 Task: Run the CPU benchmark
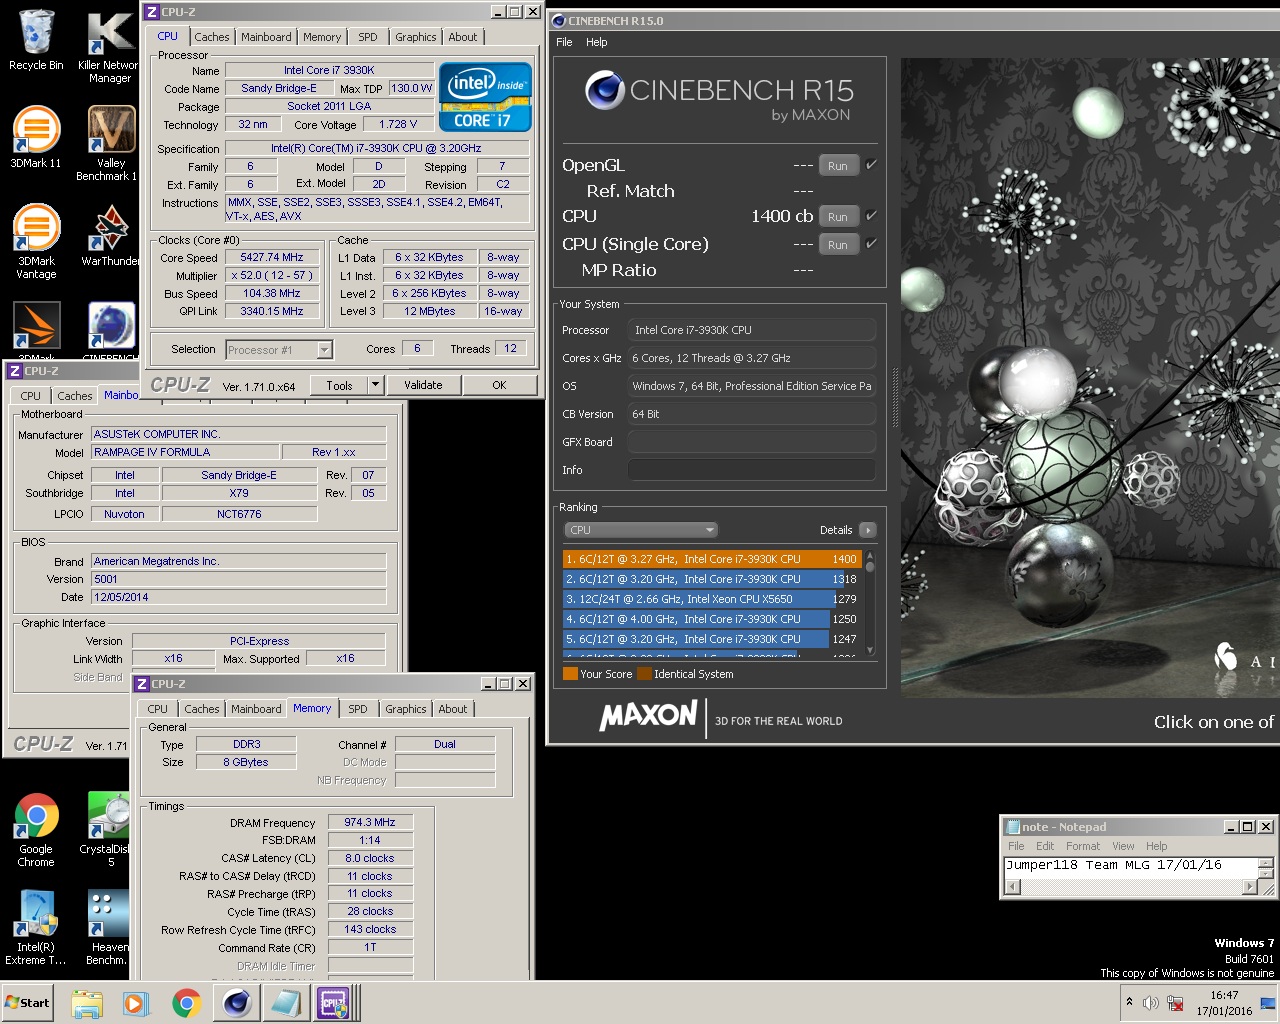[838, 216]
